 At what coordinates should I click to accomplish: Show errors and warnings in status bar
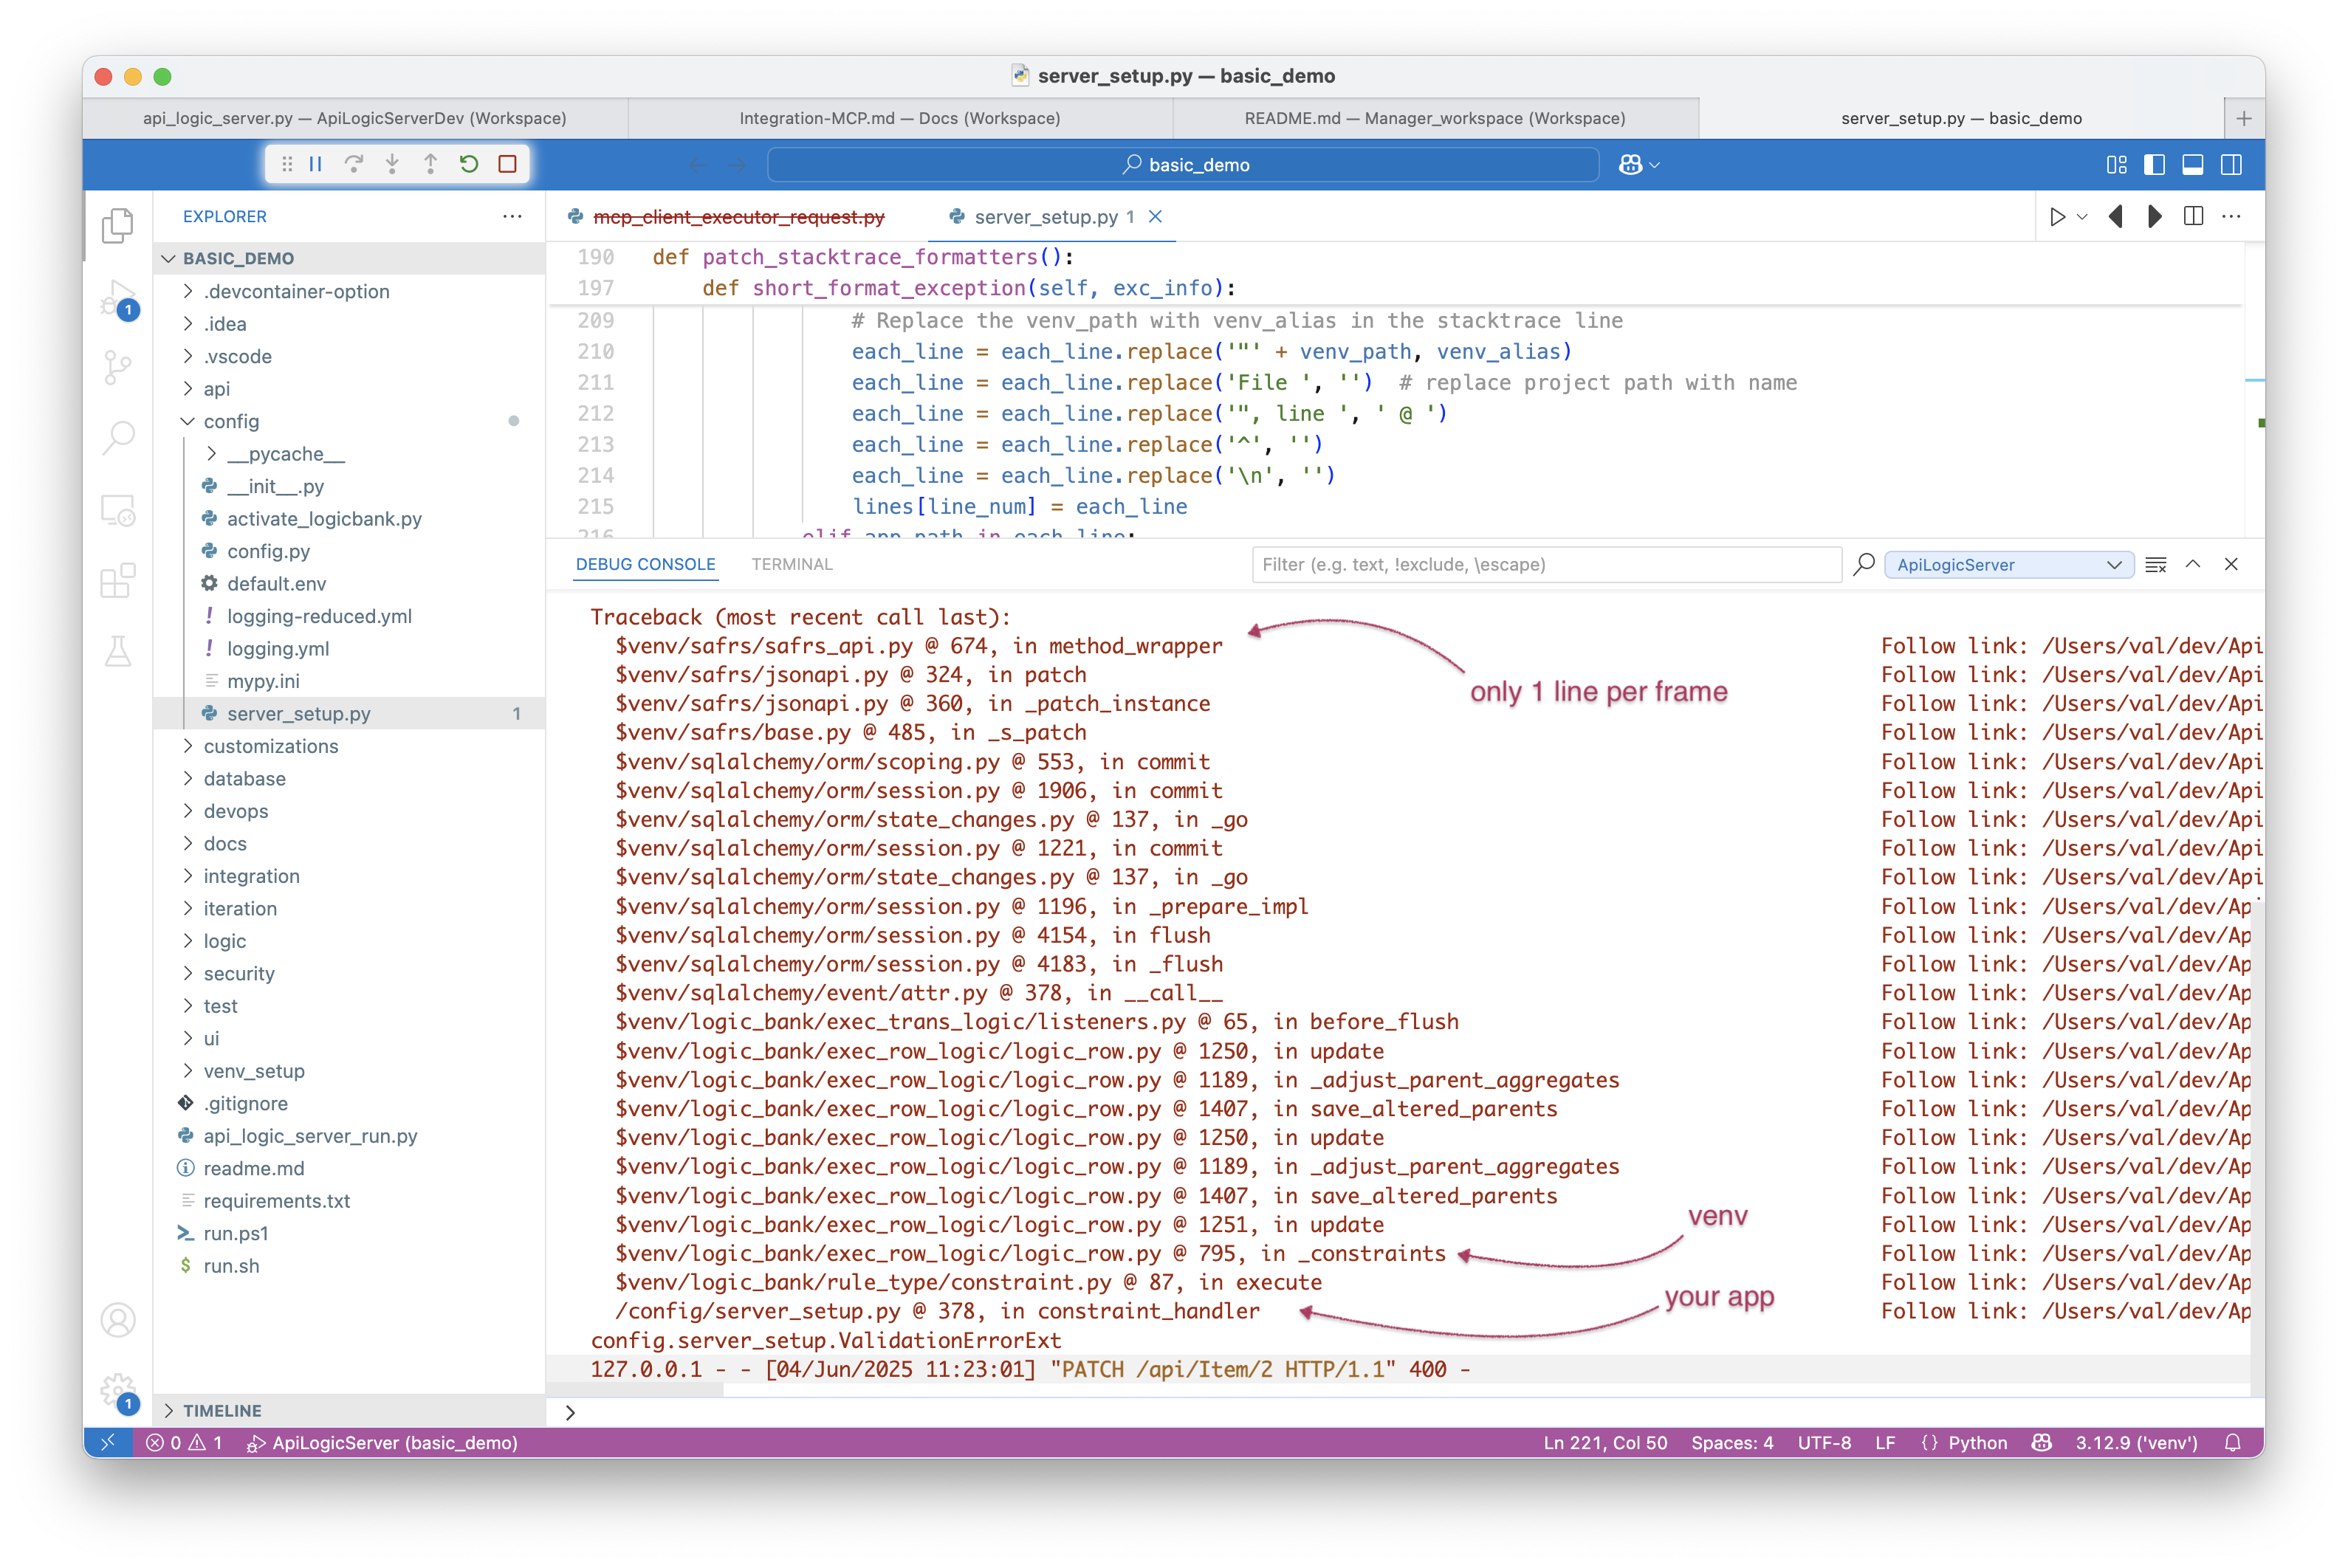click(184, 1442)
